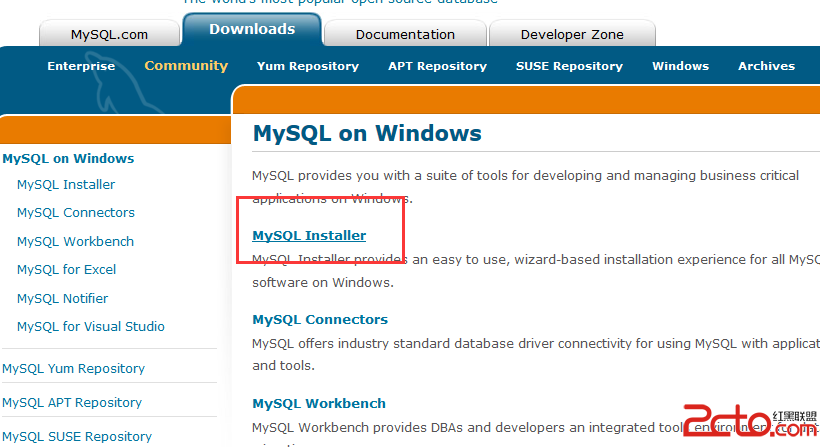Screen dimensions: 820x447
Task: Open MySQL Workbench in the left sidebar
Action: [x=75, y=242]
